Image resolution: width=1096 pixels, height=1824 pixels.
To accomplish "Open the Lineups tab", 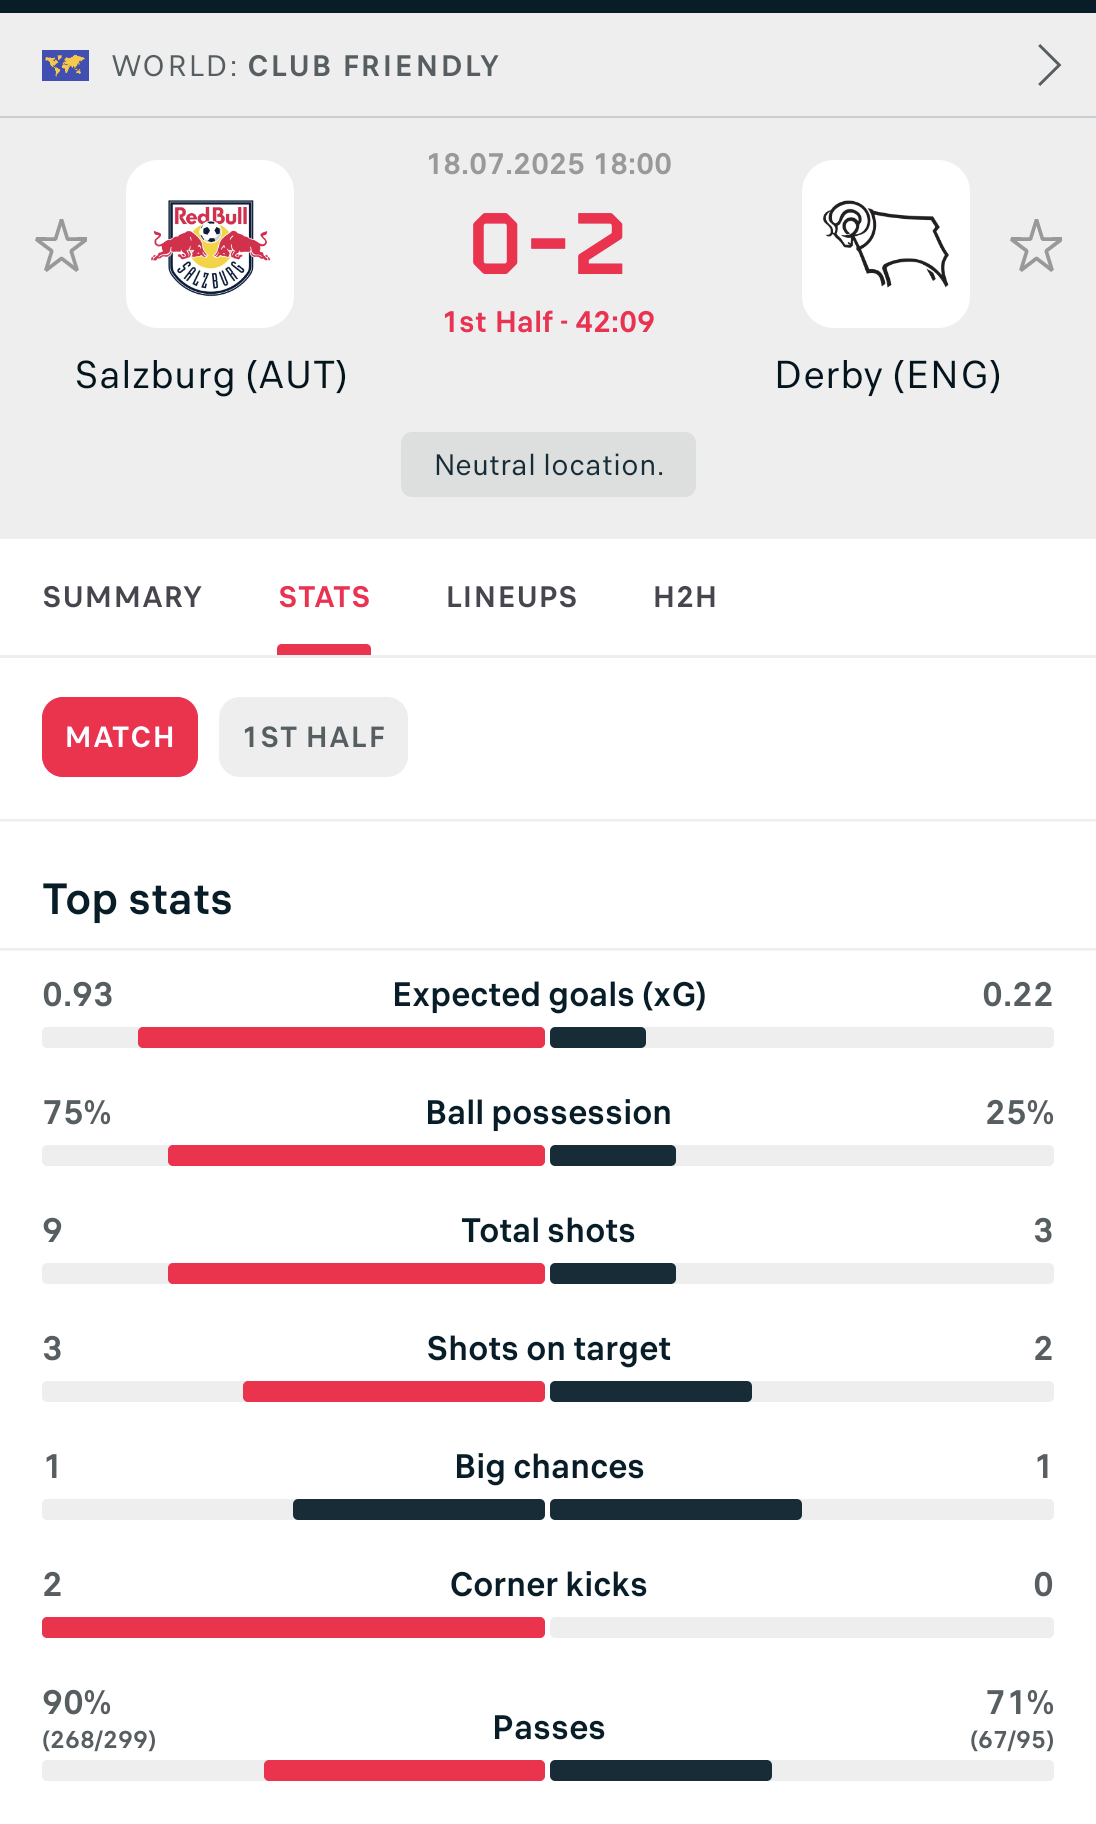I will coord(511,597).
